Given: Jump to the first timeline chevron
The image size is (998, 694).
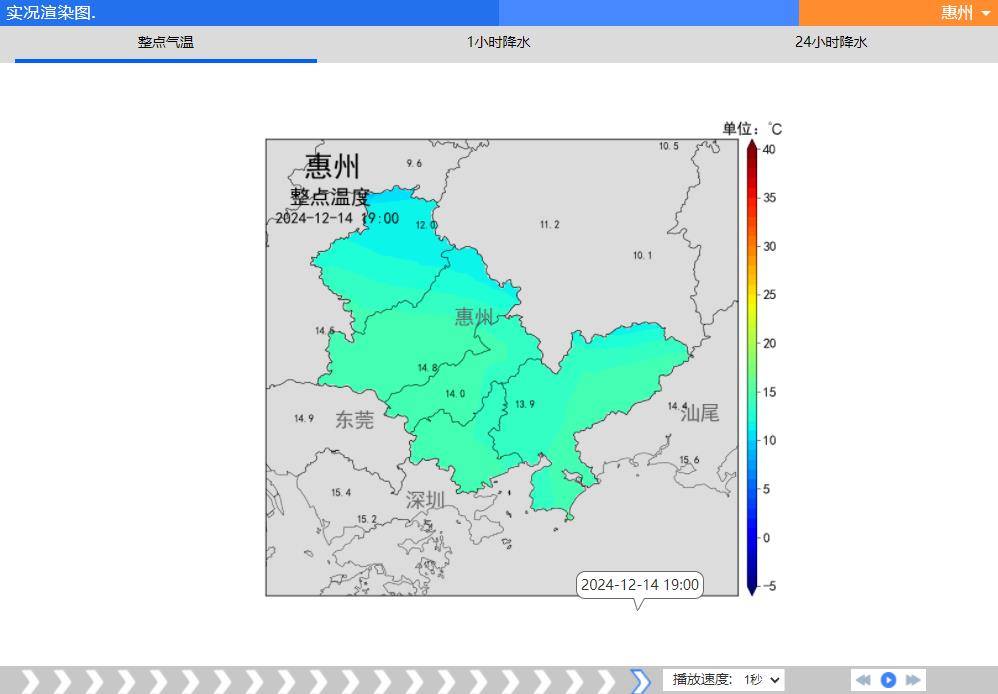Looking at the screenshot, I should click(30, 681).
